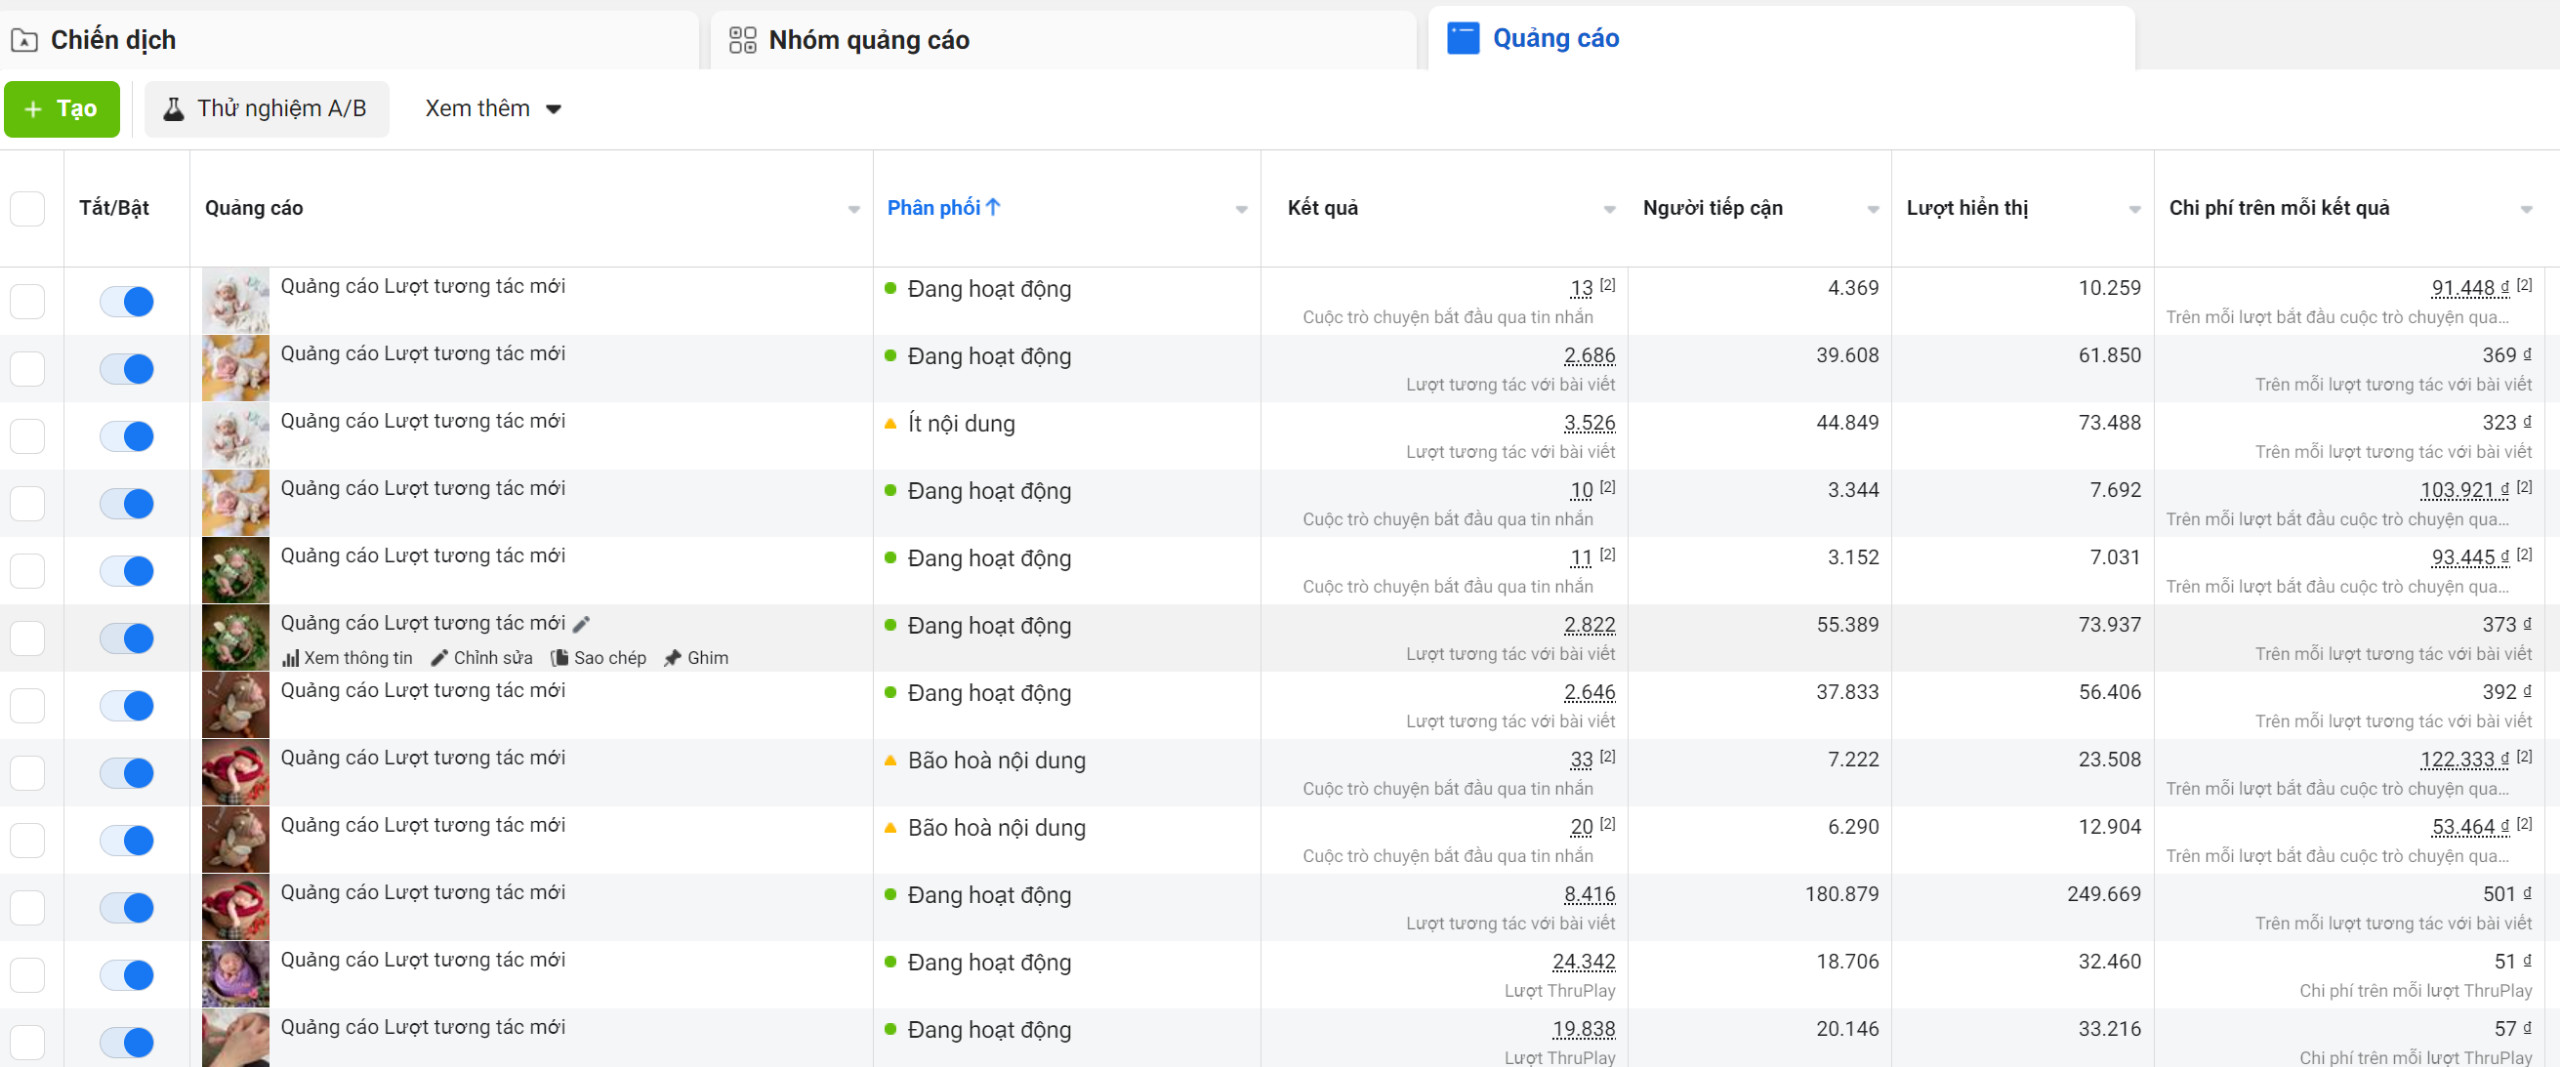
Task: Click the chart icon for Xem thông tin
Action: pos(291,658)
